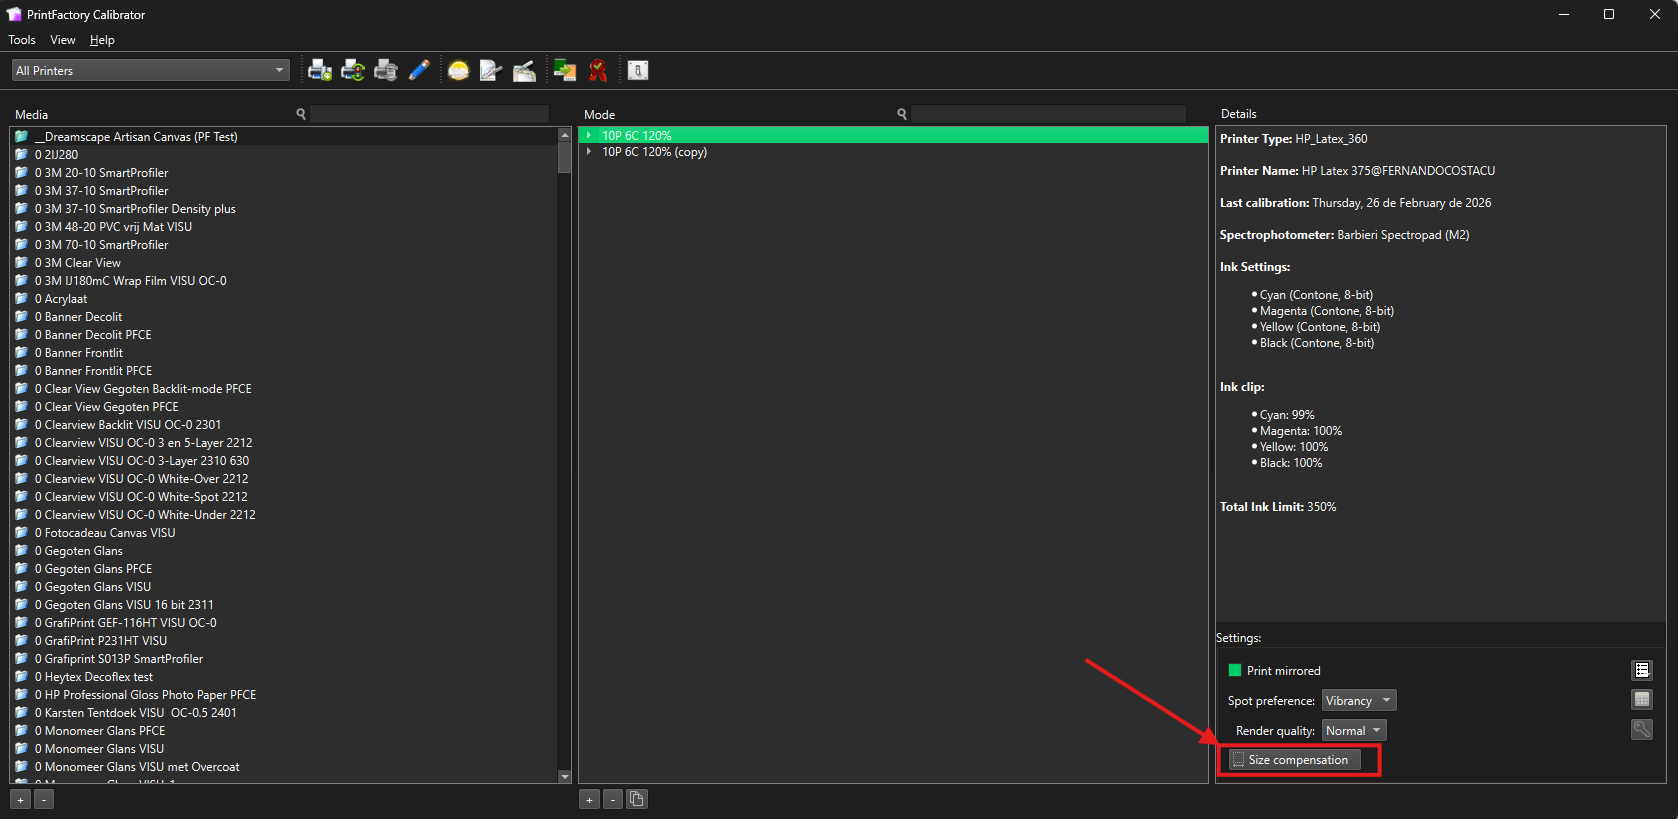Click the Media search magnifier icon
This screenshot has width=1678, height=819.
[x=301, y=114]
